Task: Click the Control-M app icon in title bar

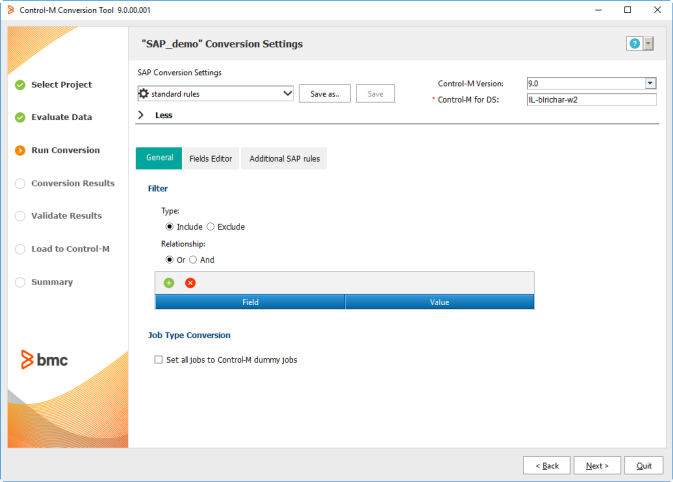Action: (11, 10)
